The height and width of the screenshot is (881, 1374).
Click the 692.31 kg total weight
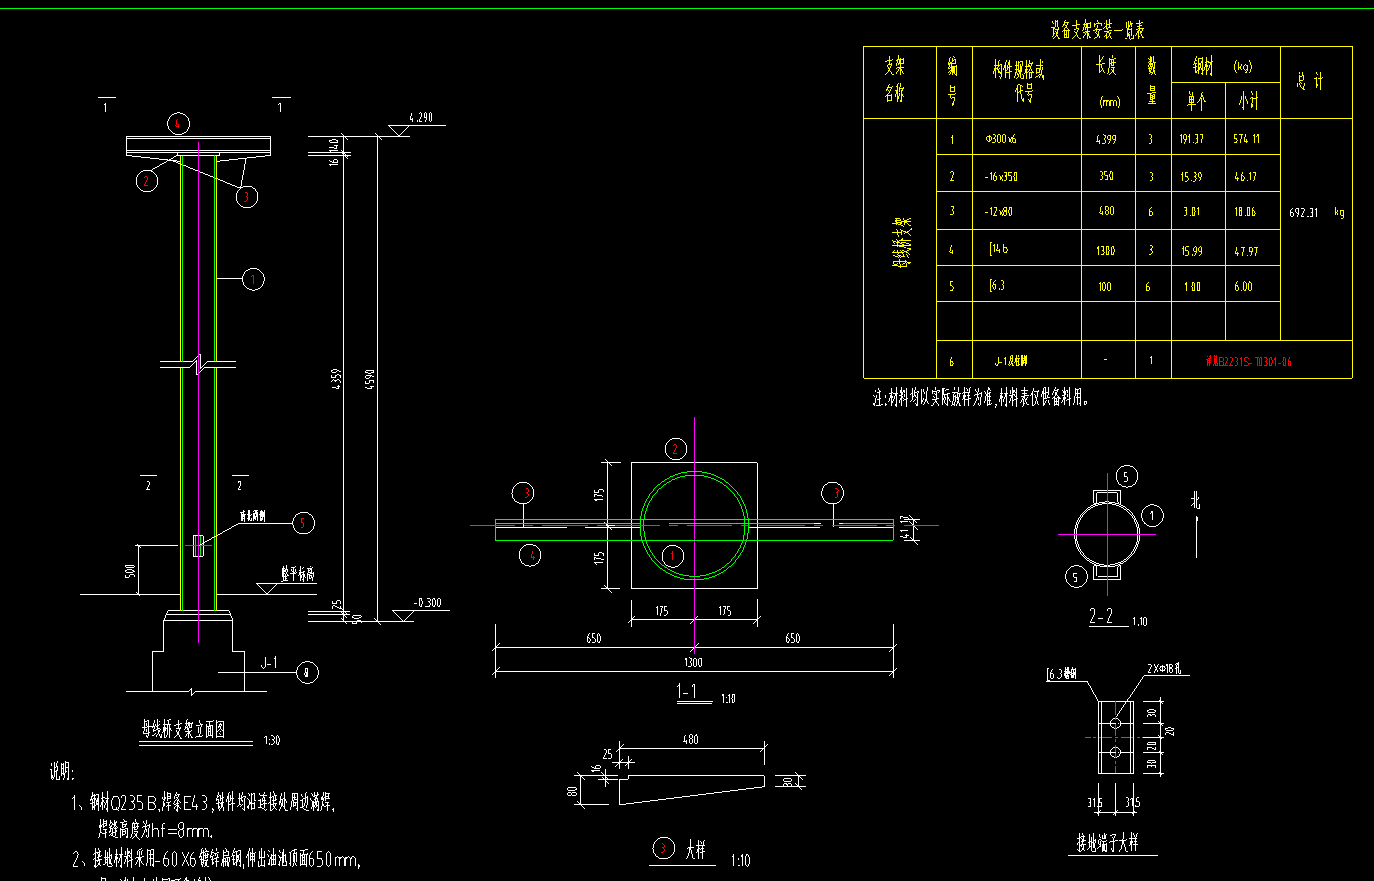1317,213
